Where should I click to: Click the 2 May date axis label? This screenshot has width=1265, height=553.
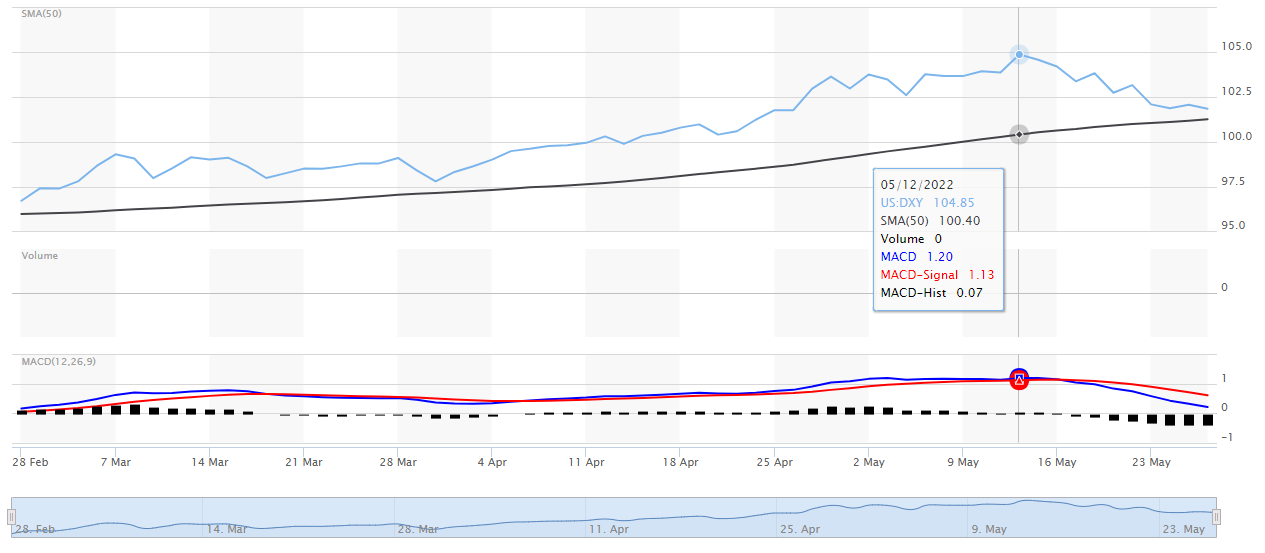coord(868,462)
